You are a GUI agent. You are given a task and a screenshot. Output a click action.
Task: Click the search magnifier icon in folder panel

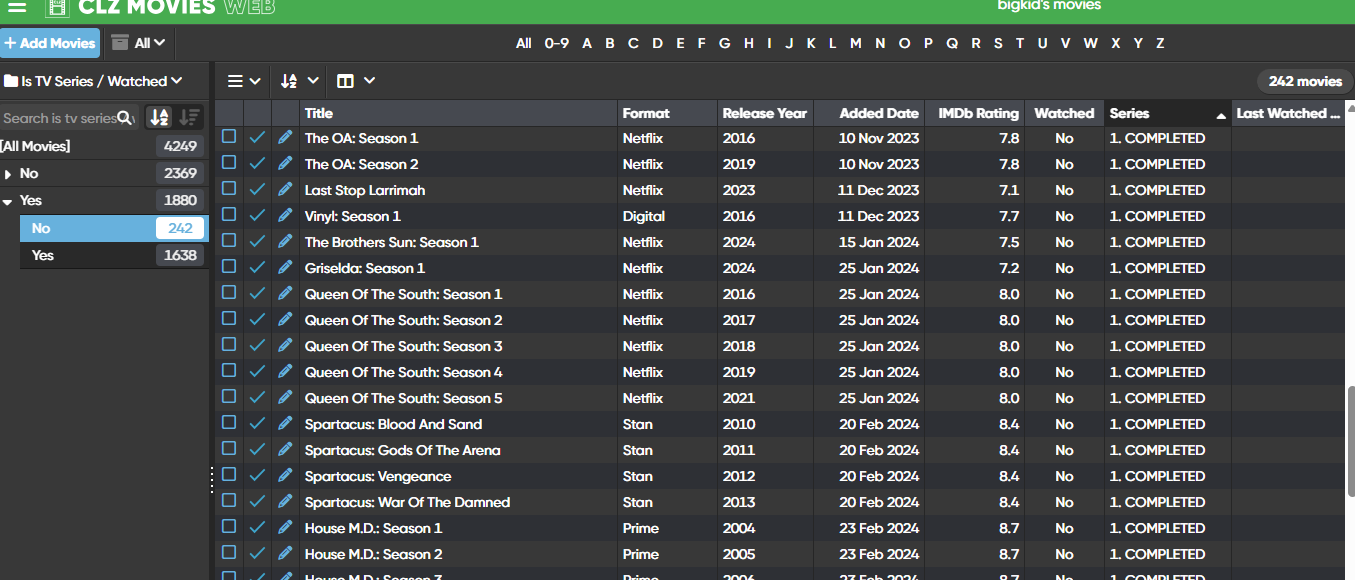tap(125, 118)
